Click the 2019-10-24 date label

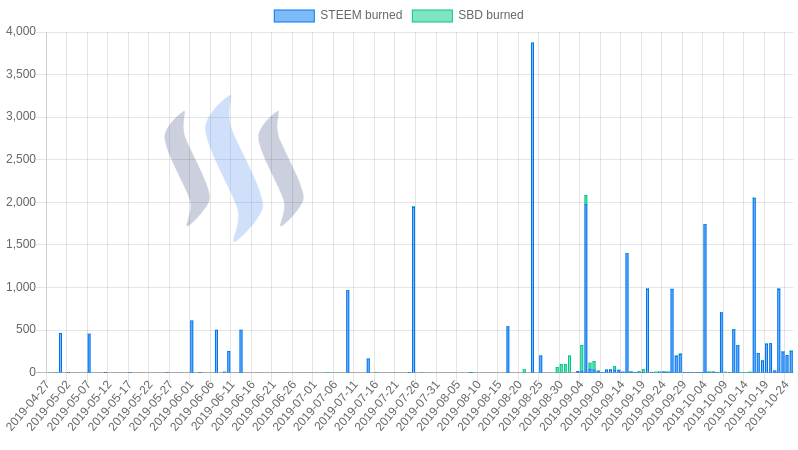tap(767, 406)
